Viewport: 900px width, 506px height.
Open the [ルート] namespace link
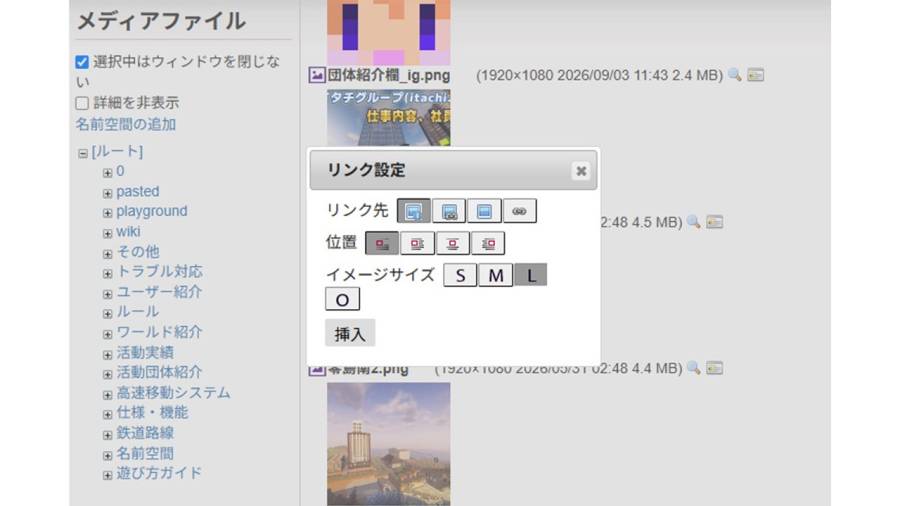(x=117, y=151)
